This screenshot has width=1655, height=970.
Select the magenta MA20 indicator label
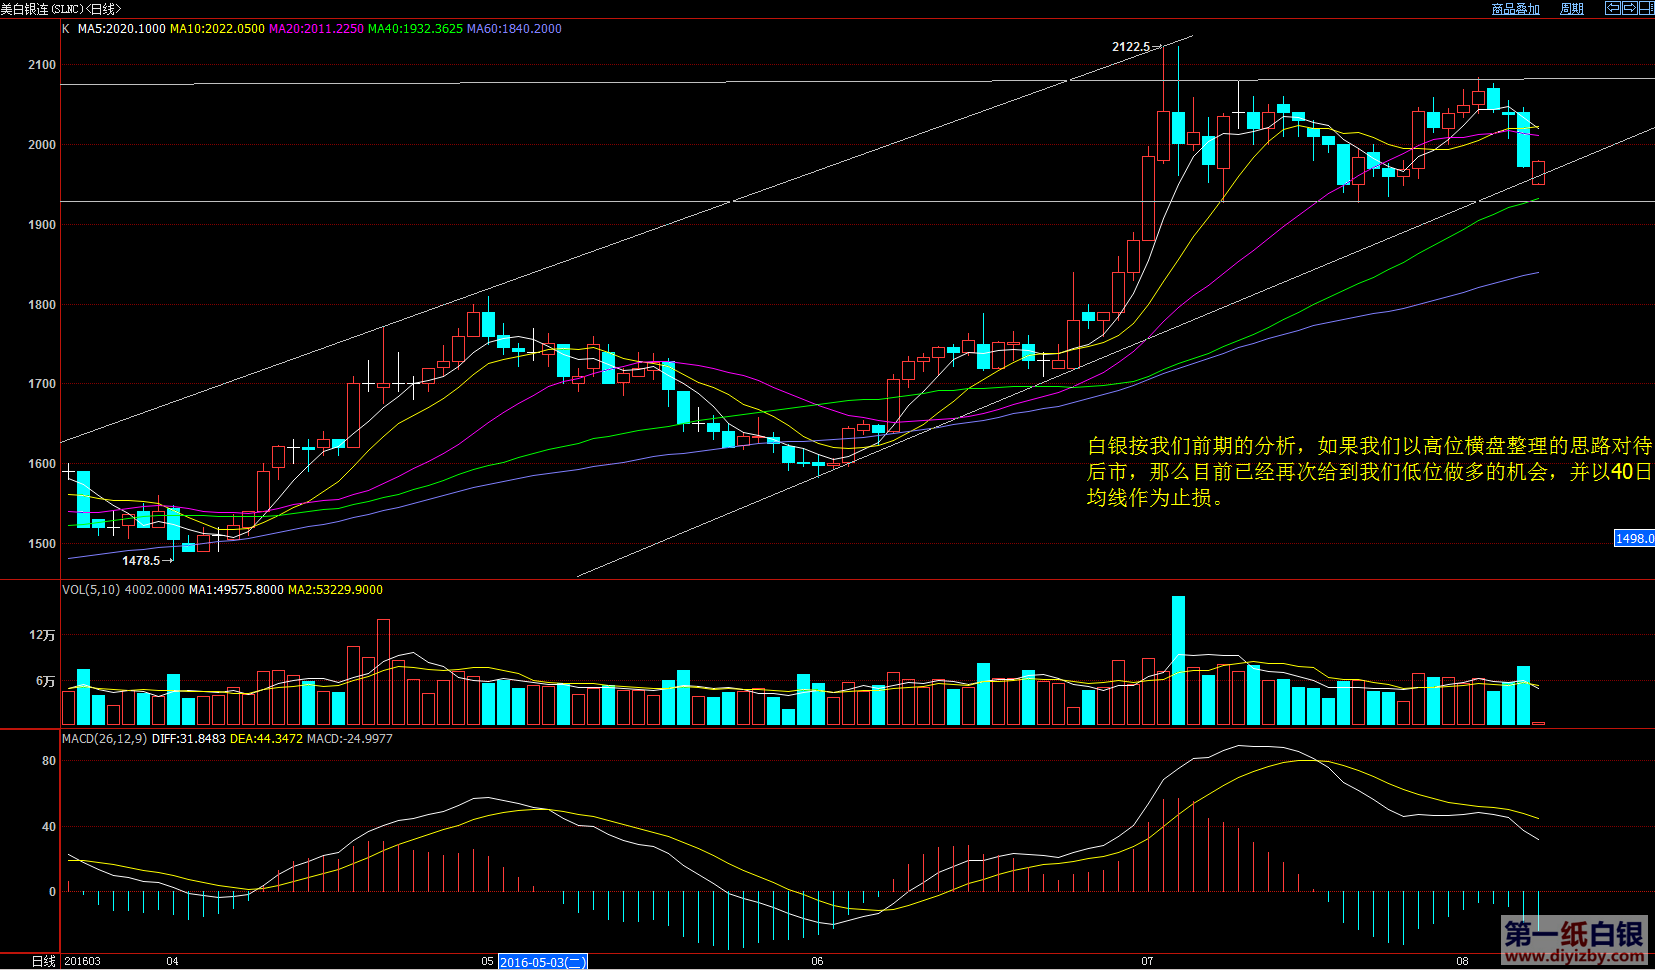pos(316,29)
